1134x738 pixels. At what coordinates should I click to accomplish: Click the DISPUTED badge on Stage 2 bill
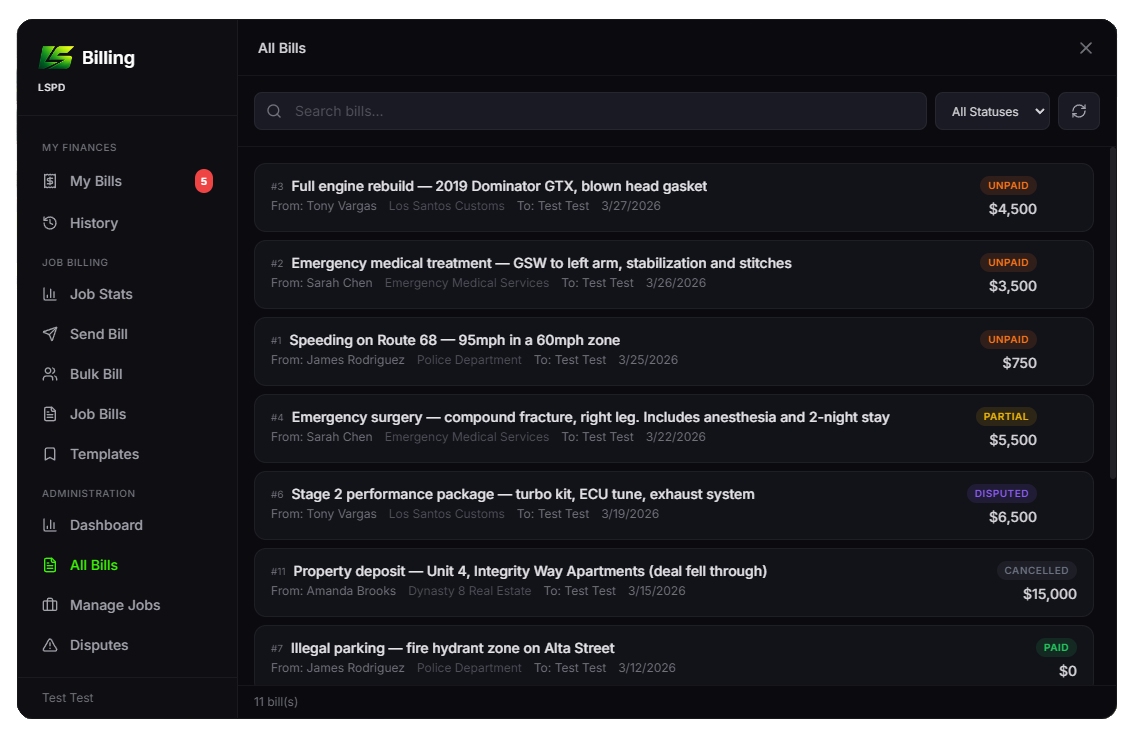pyautogui.click(x=1001, y=493)
